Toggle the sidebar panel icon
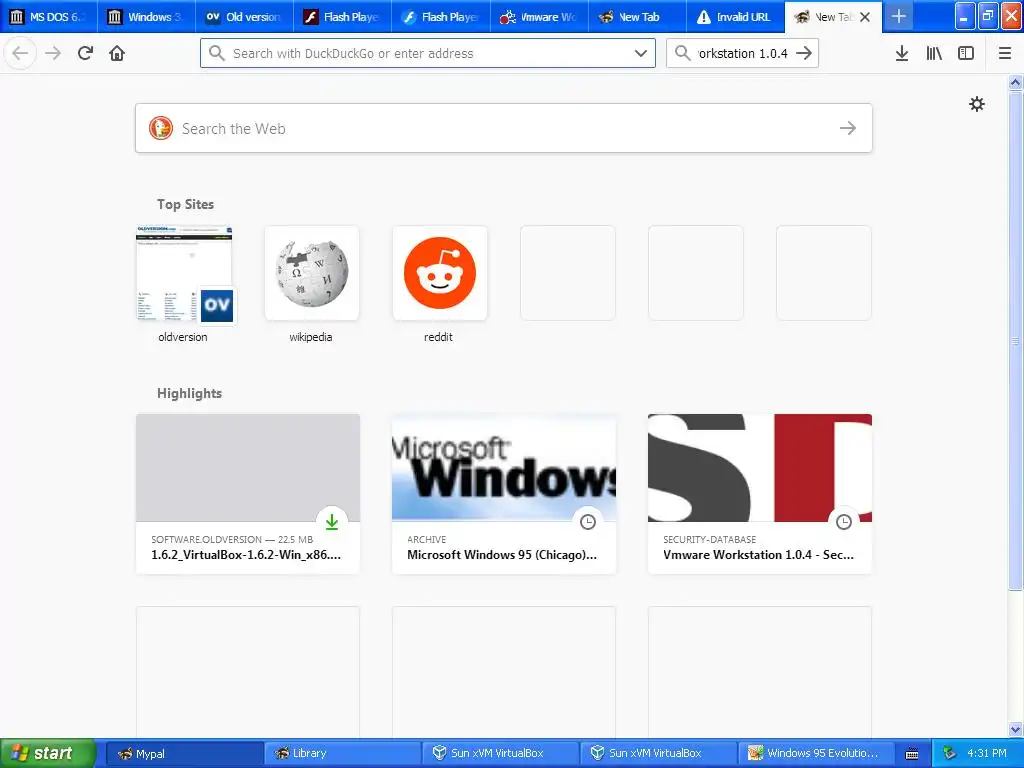The height and width of the screenshot is (768, 1024). coord(966,53)
